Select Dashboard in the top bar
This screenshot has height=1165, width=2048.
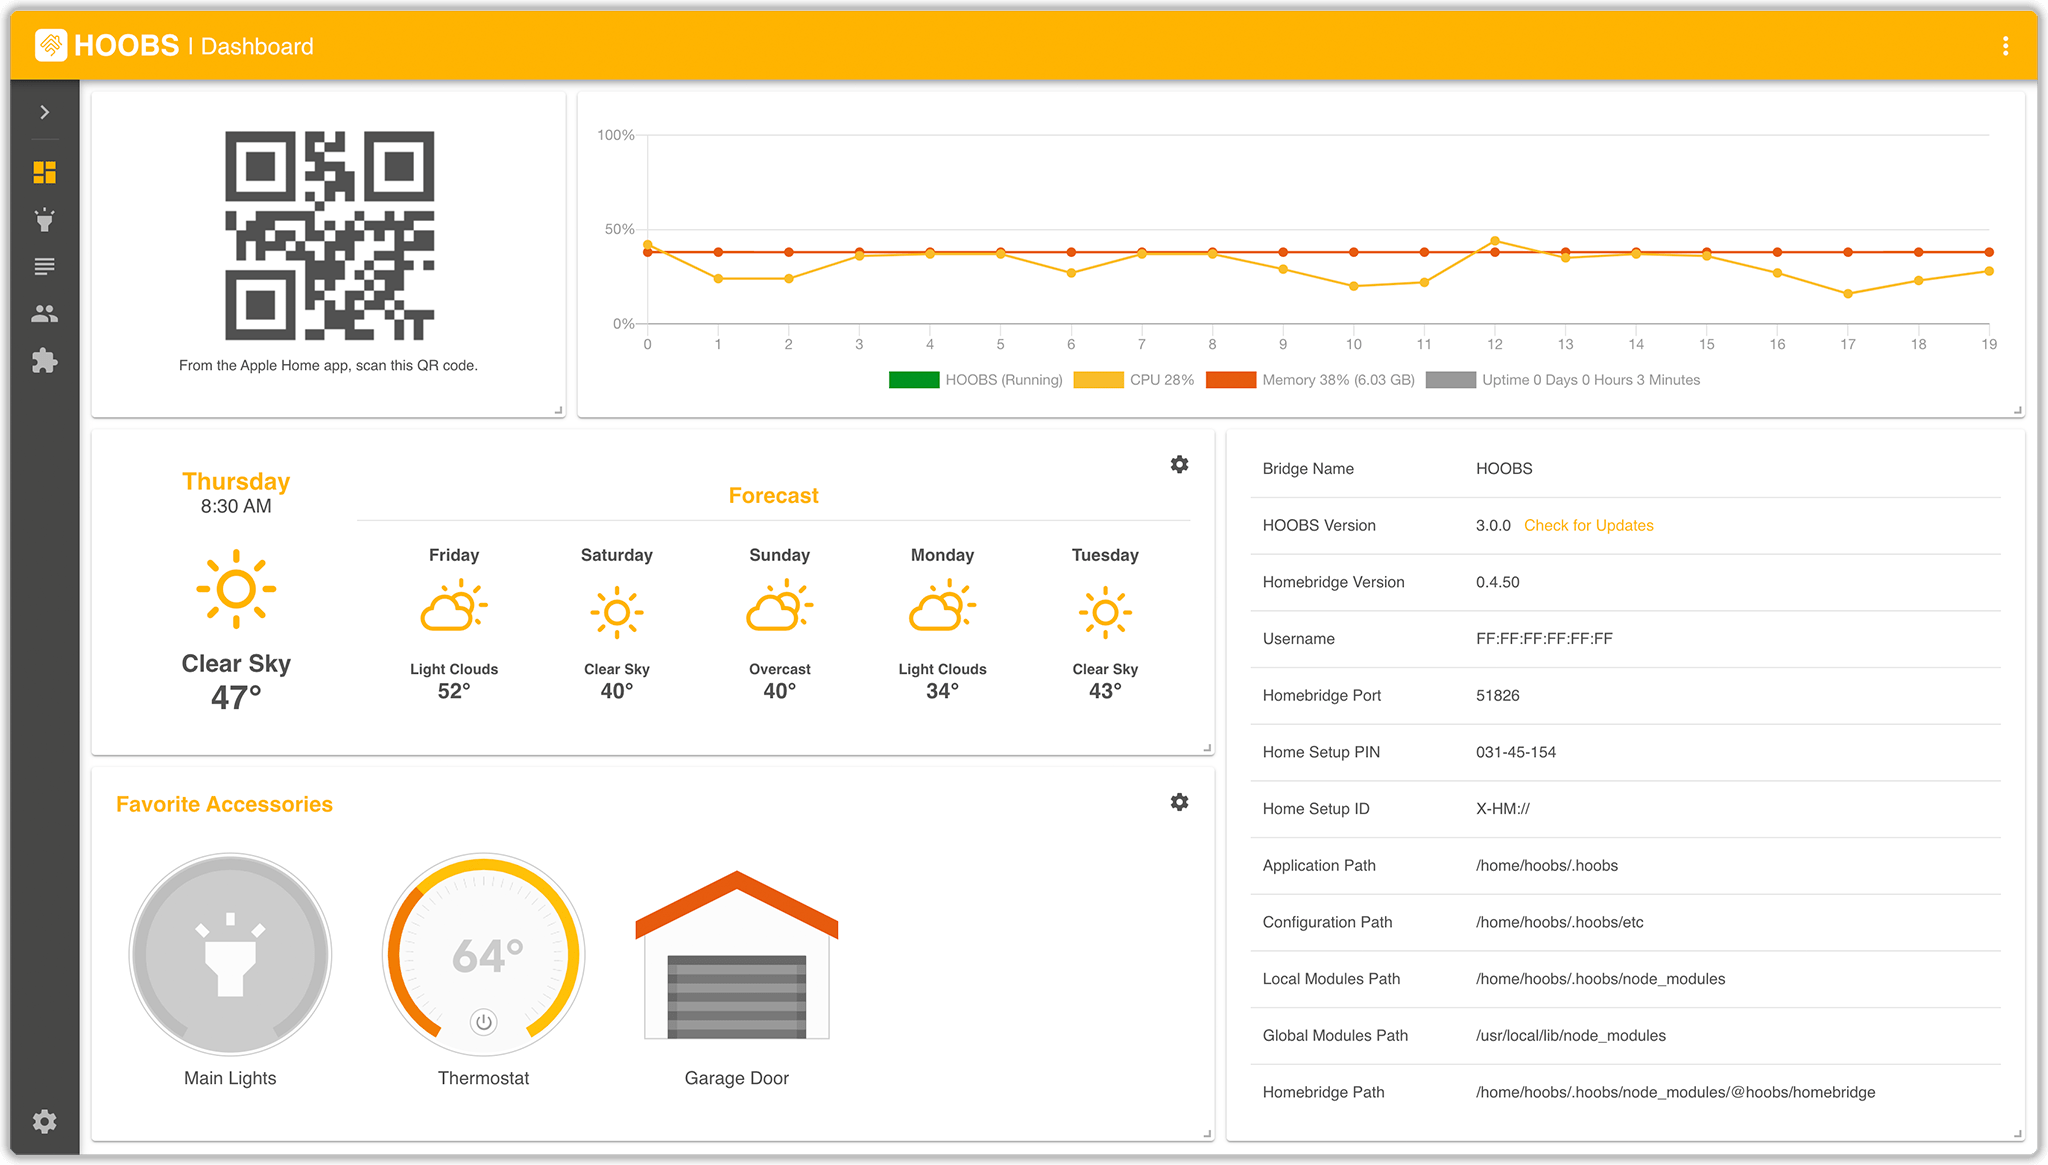[256, 46]
